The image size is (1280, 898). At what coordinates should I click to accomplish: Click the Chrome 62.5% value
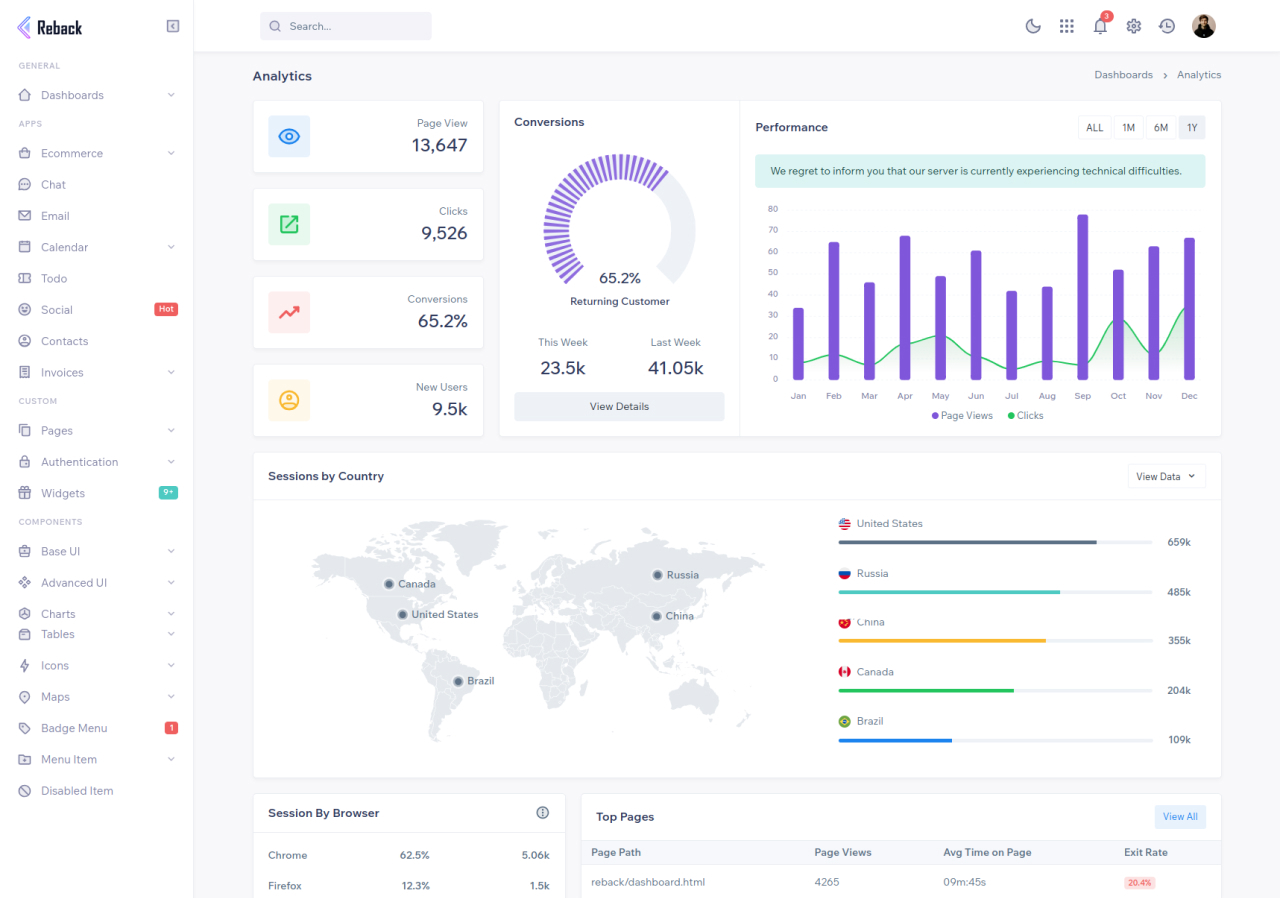point(414,855)
